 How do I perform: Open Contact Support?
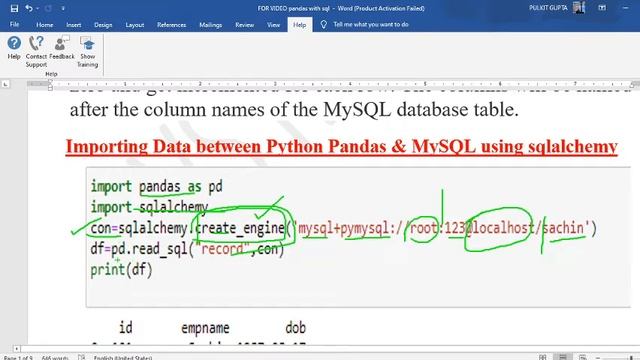36,52
